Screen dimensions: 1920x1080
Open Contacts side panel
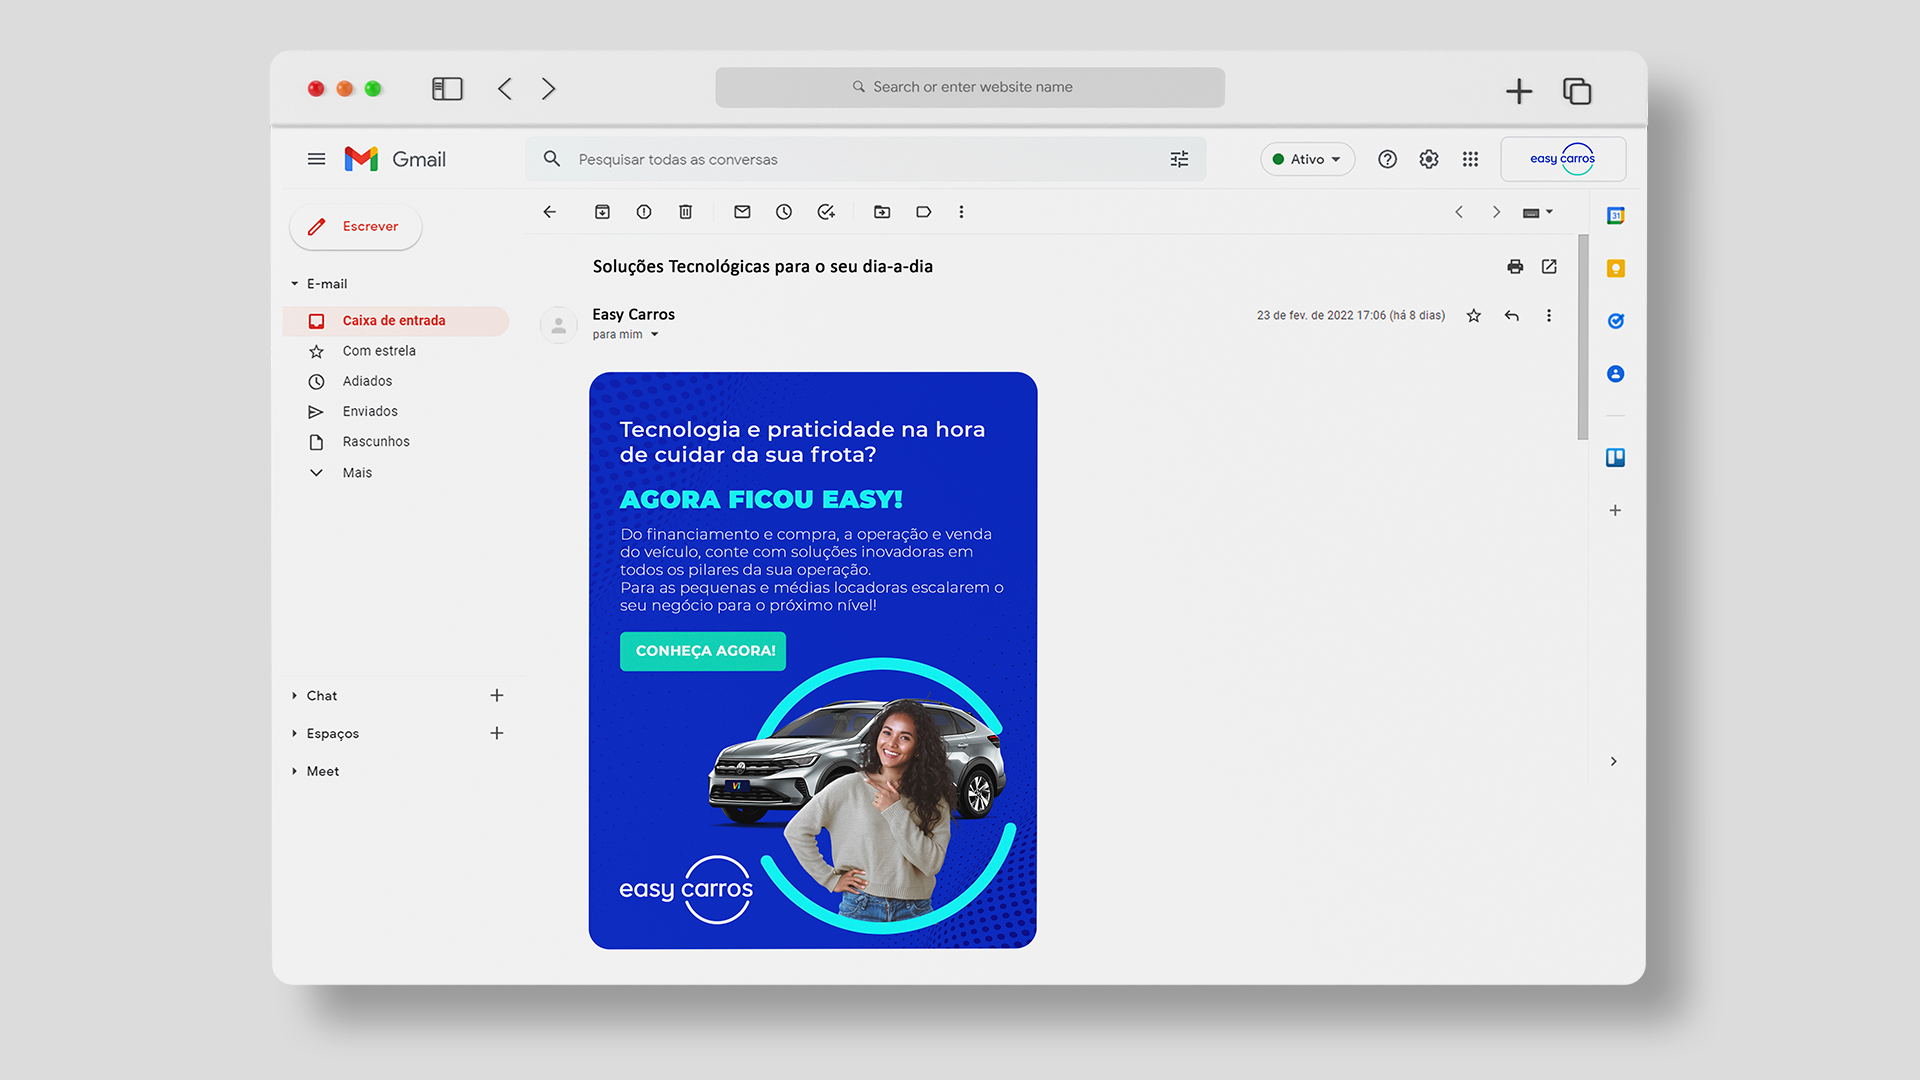pyautogui.click(x=1616, y=374)
